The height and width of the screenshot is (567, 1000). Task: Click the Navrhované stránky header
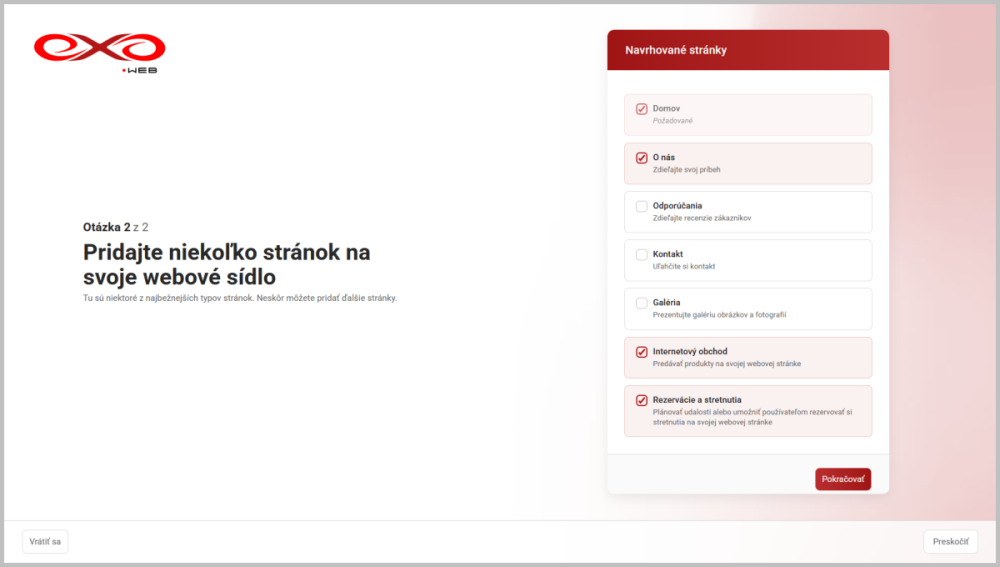676,50
